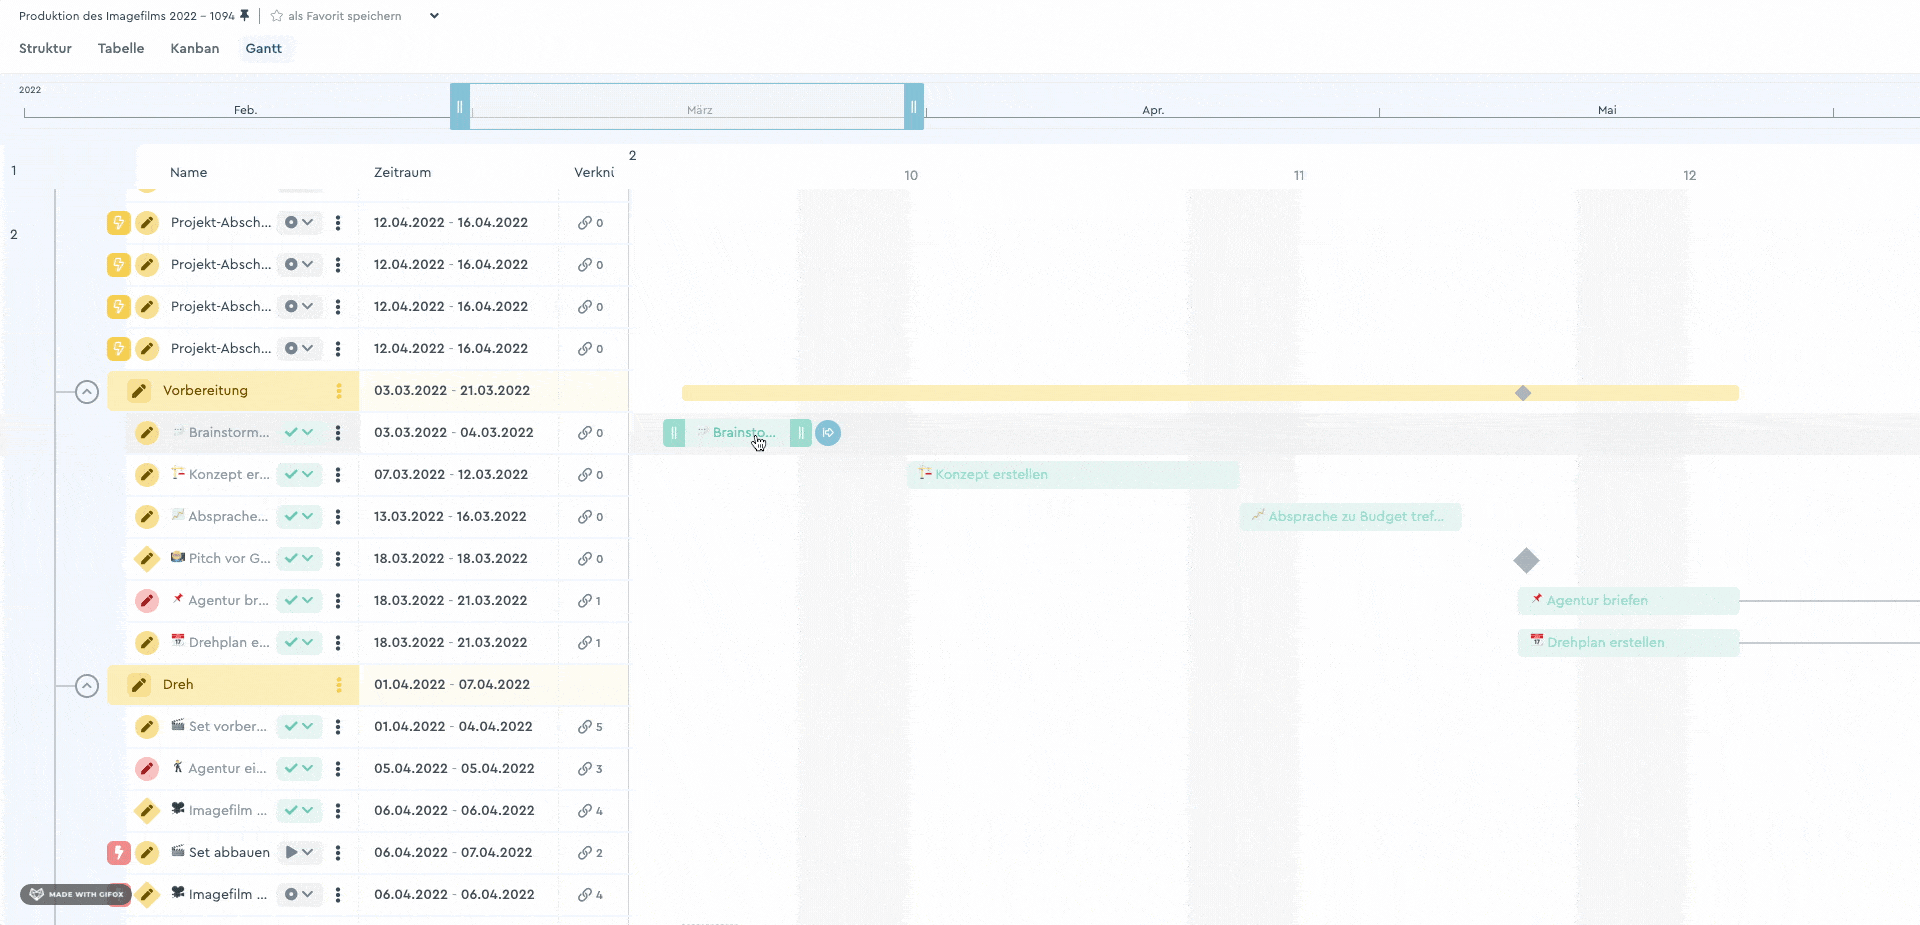Click date range 01.04.2022 - 04.04.2022
Image resolution: width=1920 pixels, height=925 pixels.
point(453,727)
